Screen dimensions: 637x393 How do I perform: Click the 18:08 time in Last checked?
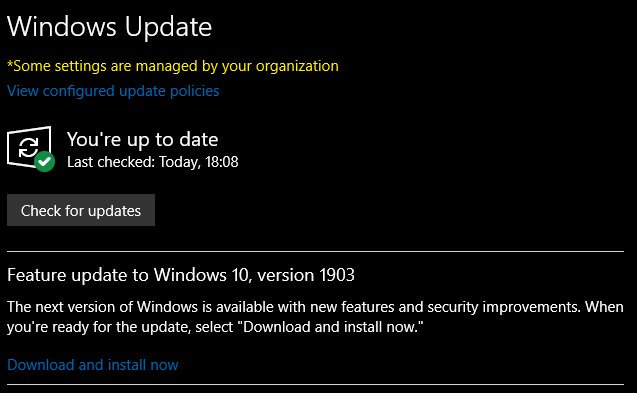(221, 162)
